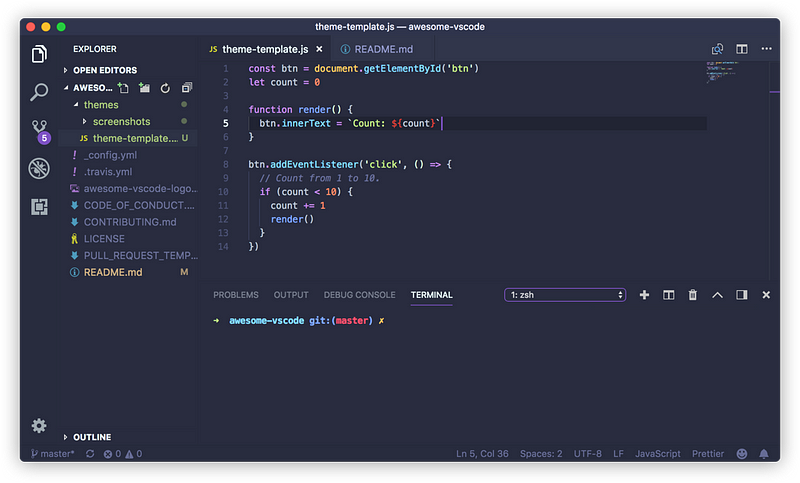Maximize the terminal panel with chevron up
This screenshot has width=800, height=483.
click(717, 295)
